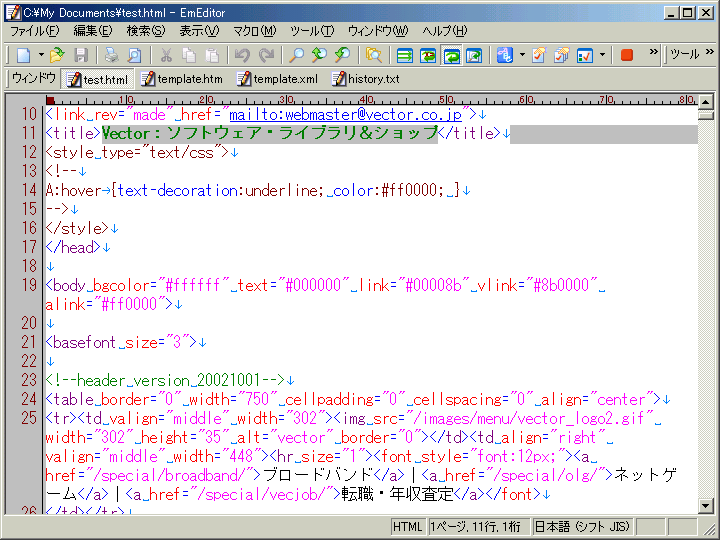Click the ウィンドウ label on tab bar
Screen dimensions: 720x540
coord(34,79)
